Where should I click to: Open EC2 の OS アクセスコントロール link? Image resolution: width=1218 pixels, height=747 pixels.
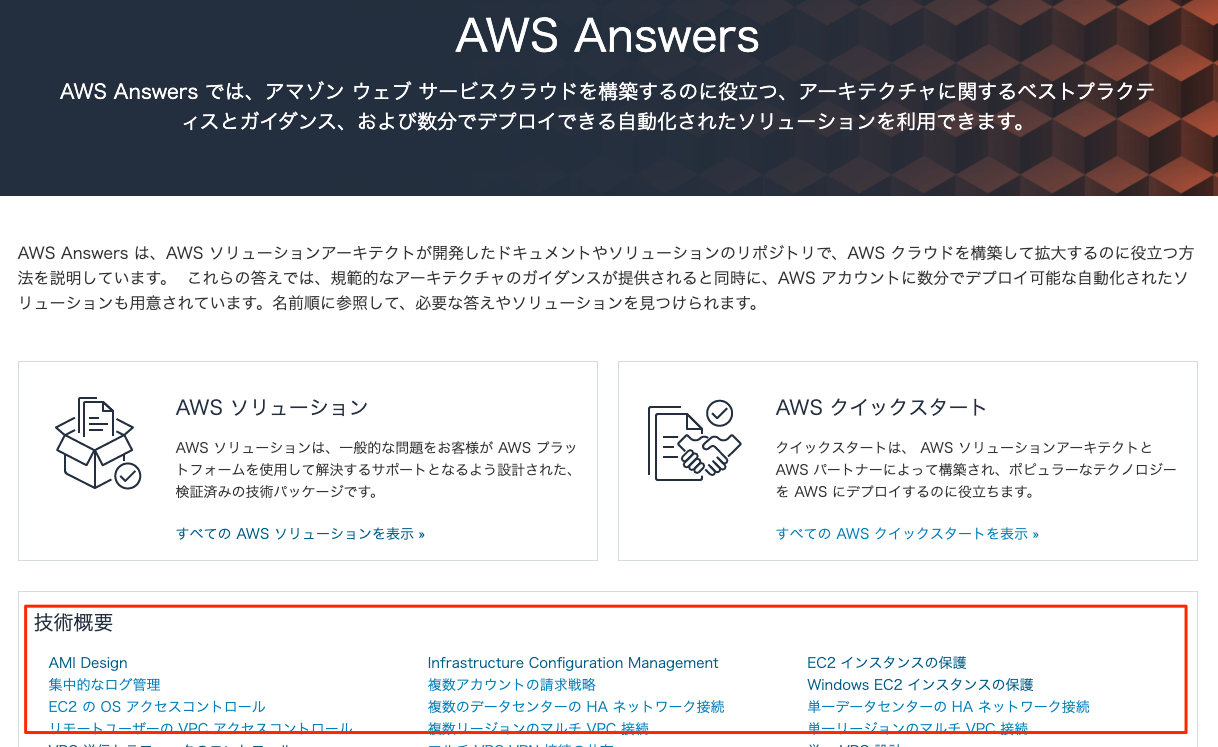point(156,706)
